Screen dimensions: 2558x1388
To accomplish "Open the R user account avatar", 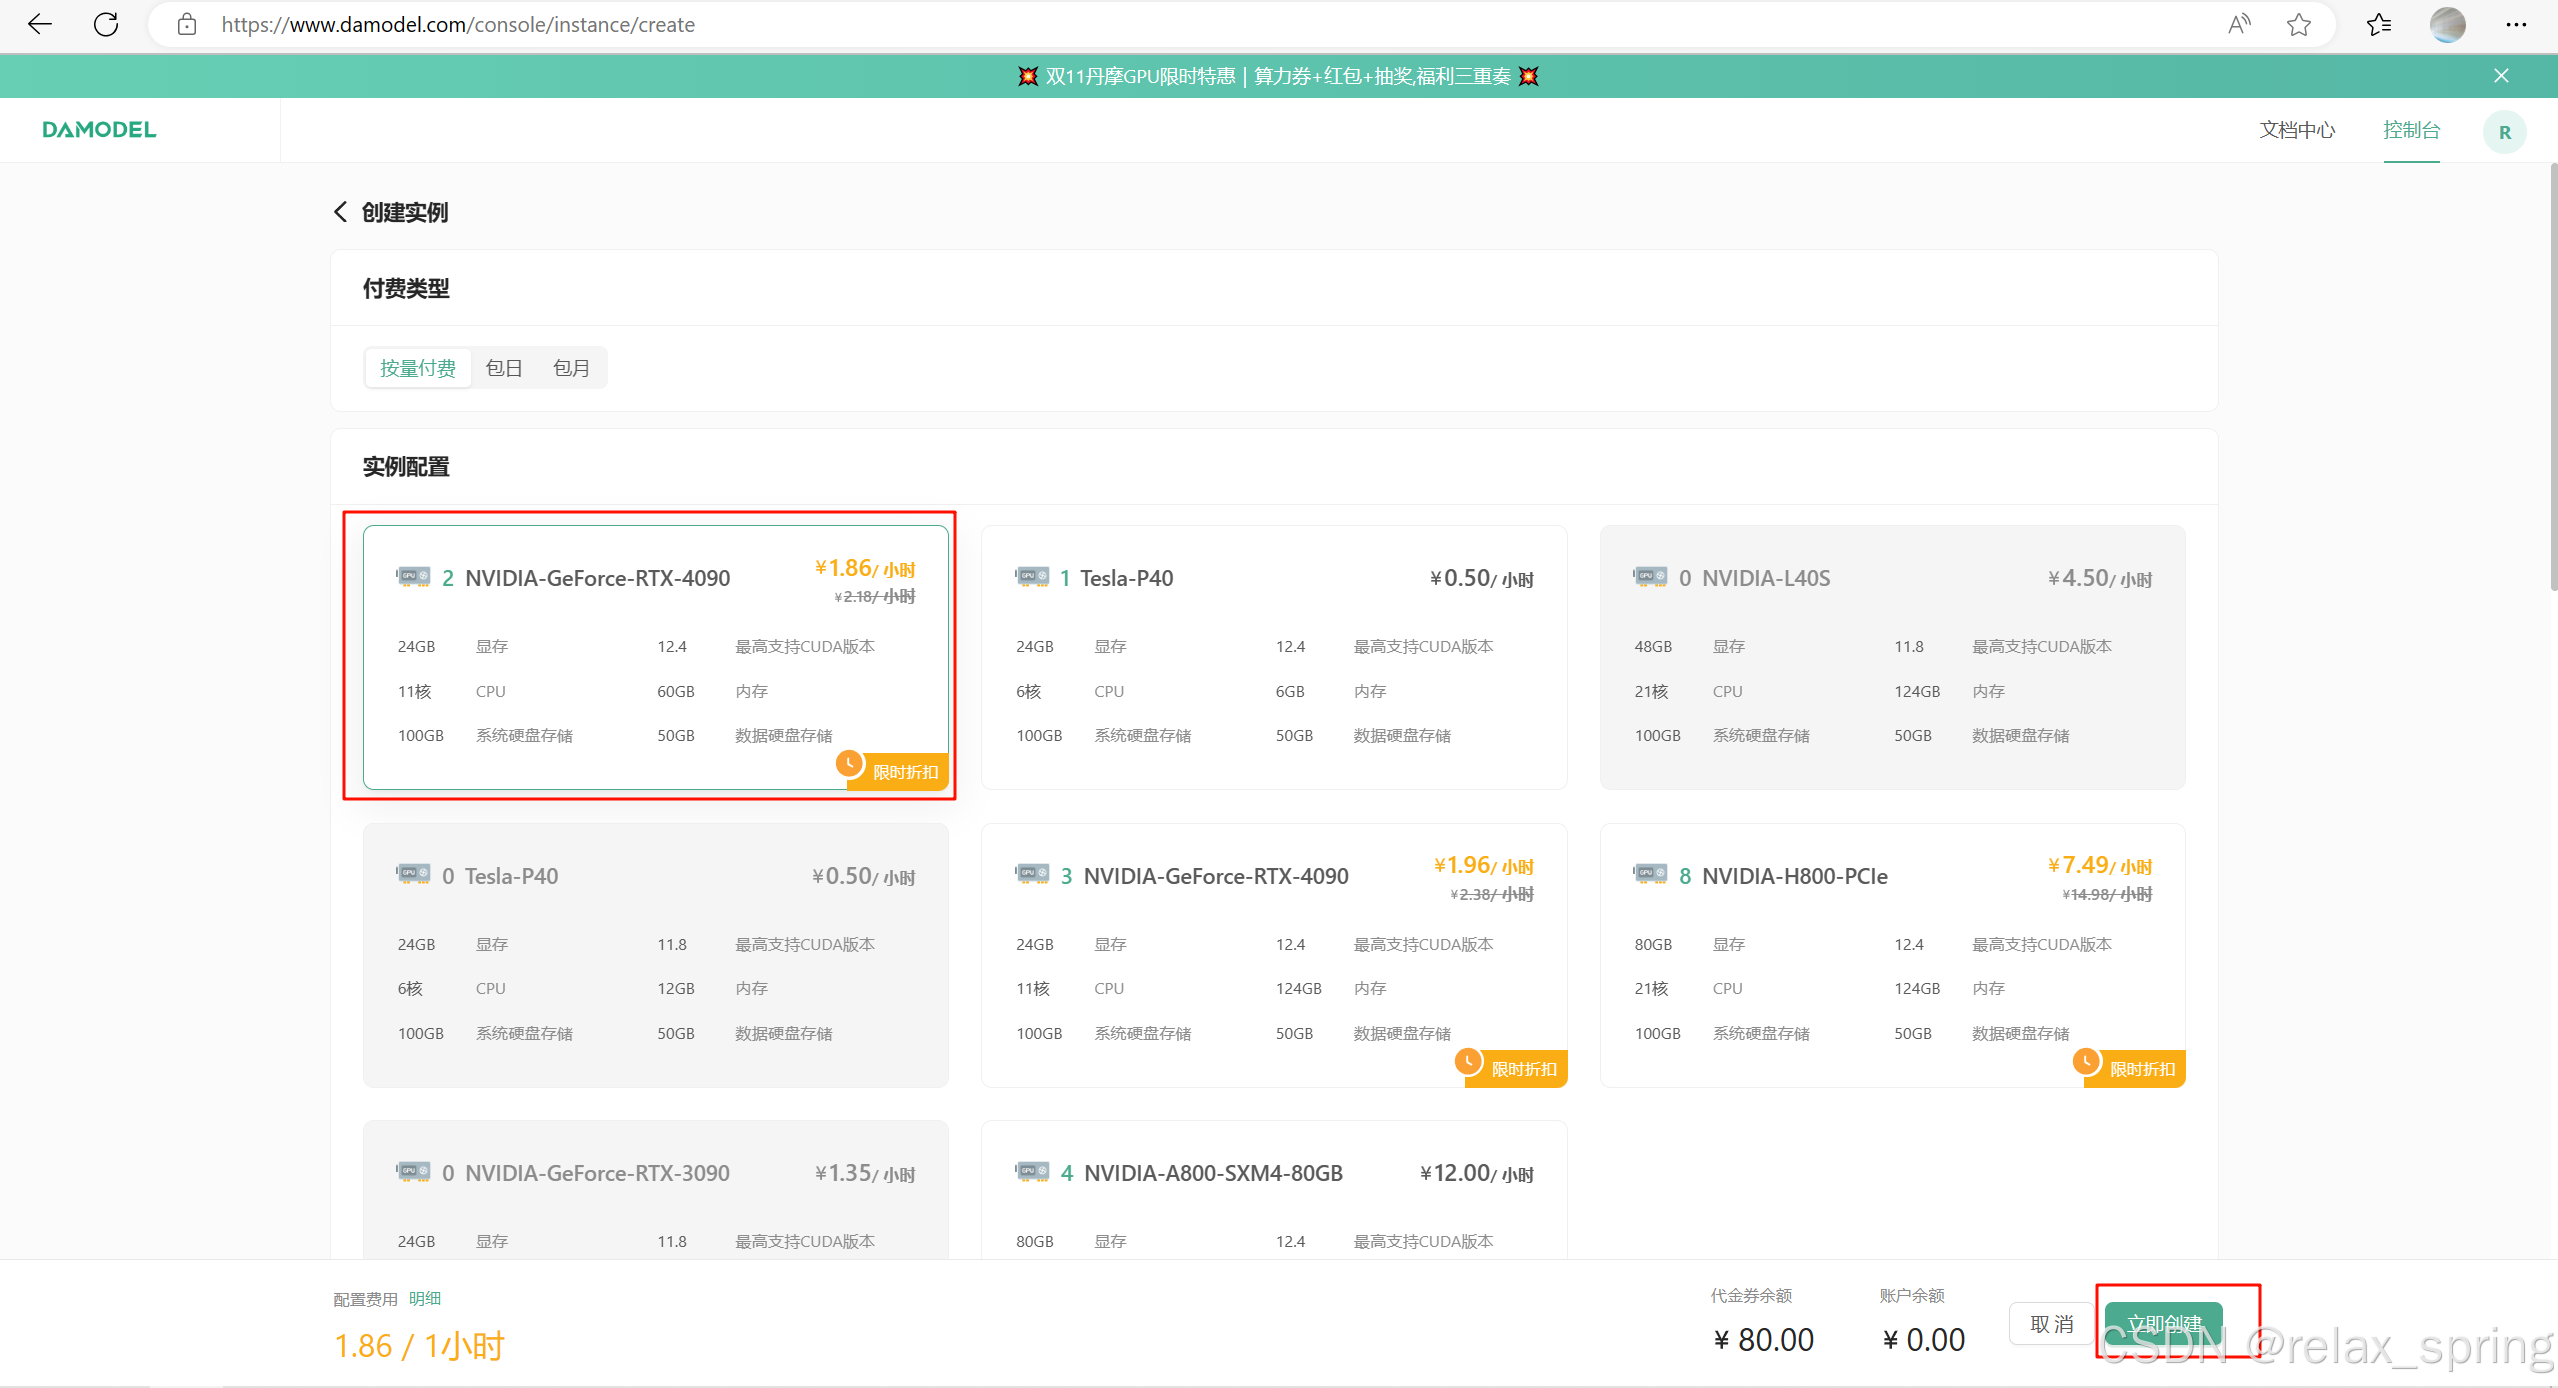I will point(2504,132).
